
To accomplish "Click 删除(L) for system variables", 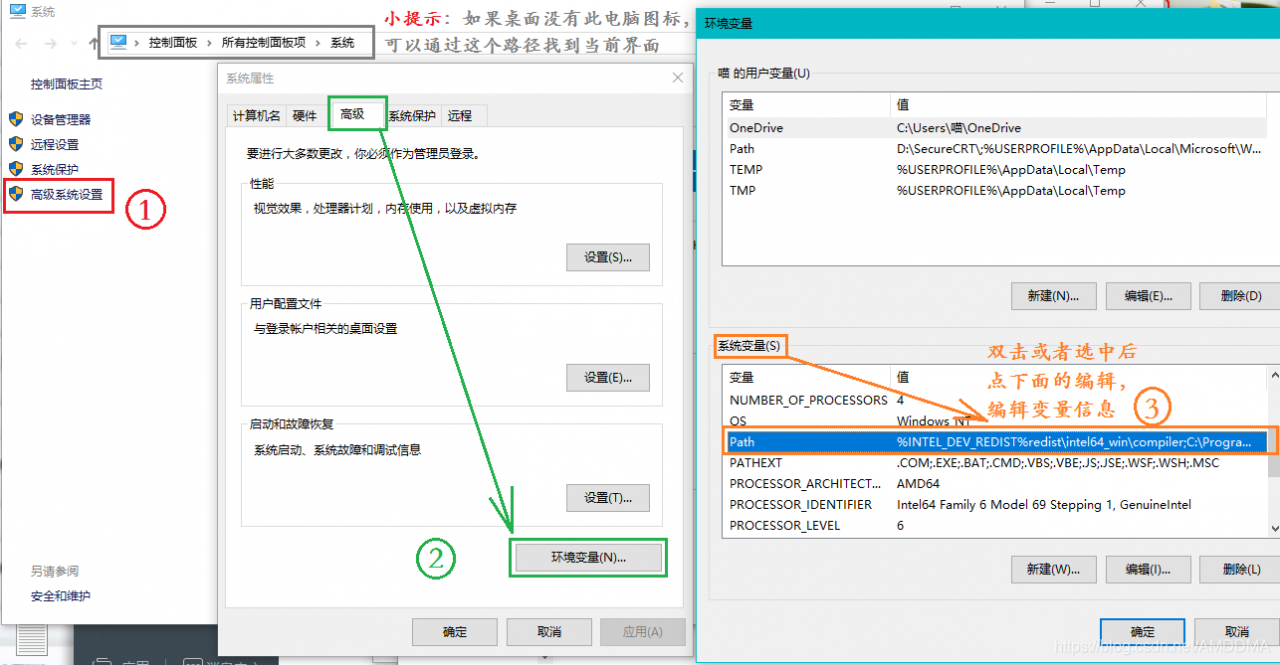I will 1242,569.
